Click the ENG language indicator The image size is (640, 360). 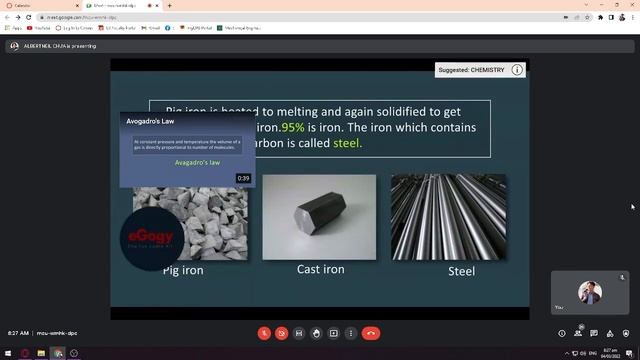[x=593, y=353]
